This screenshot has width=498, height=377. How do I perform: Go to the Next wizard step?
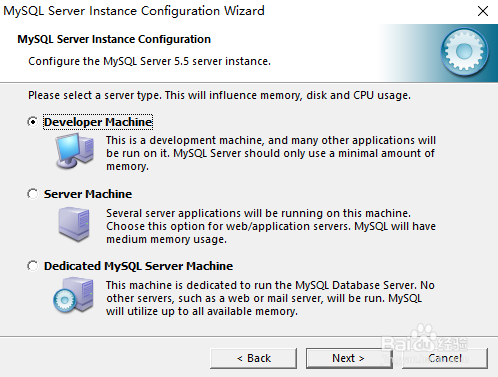[x=349, y=358]
